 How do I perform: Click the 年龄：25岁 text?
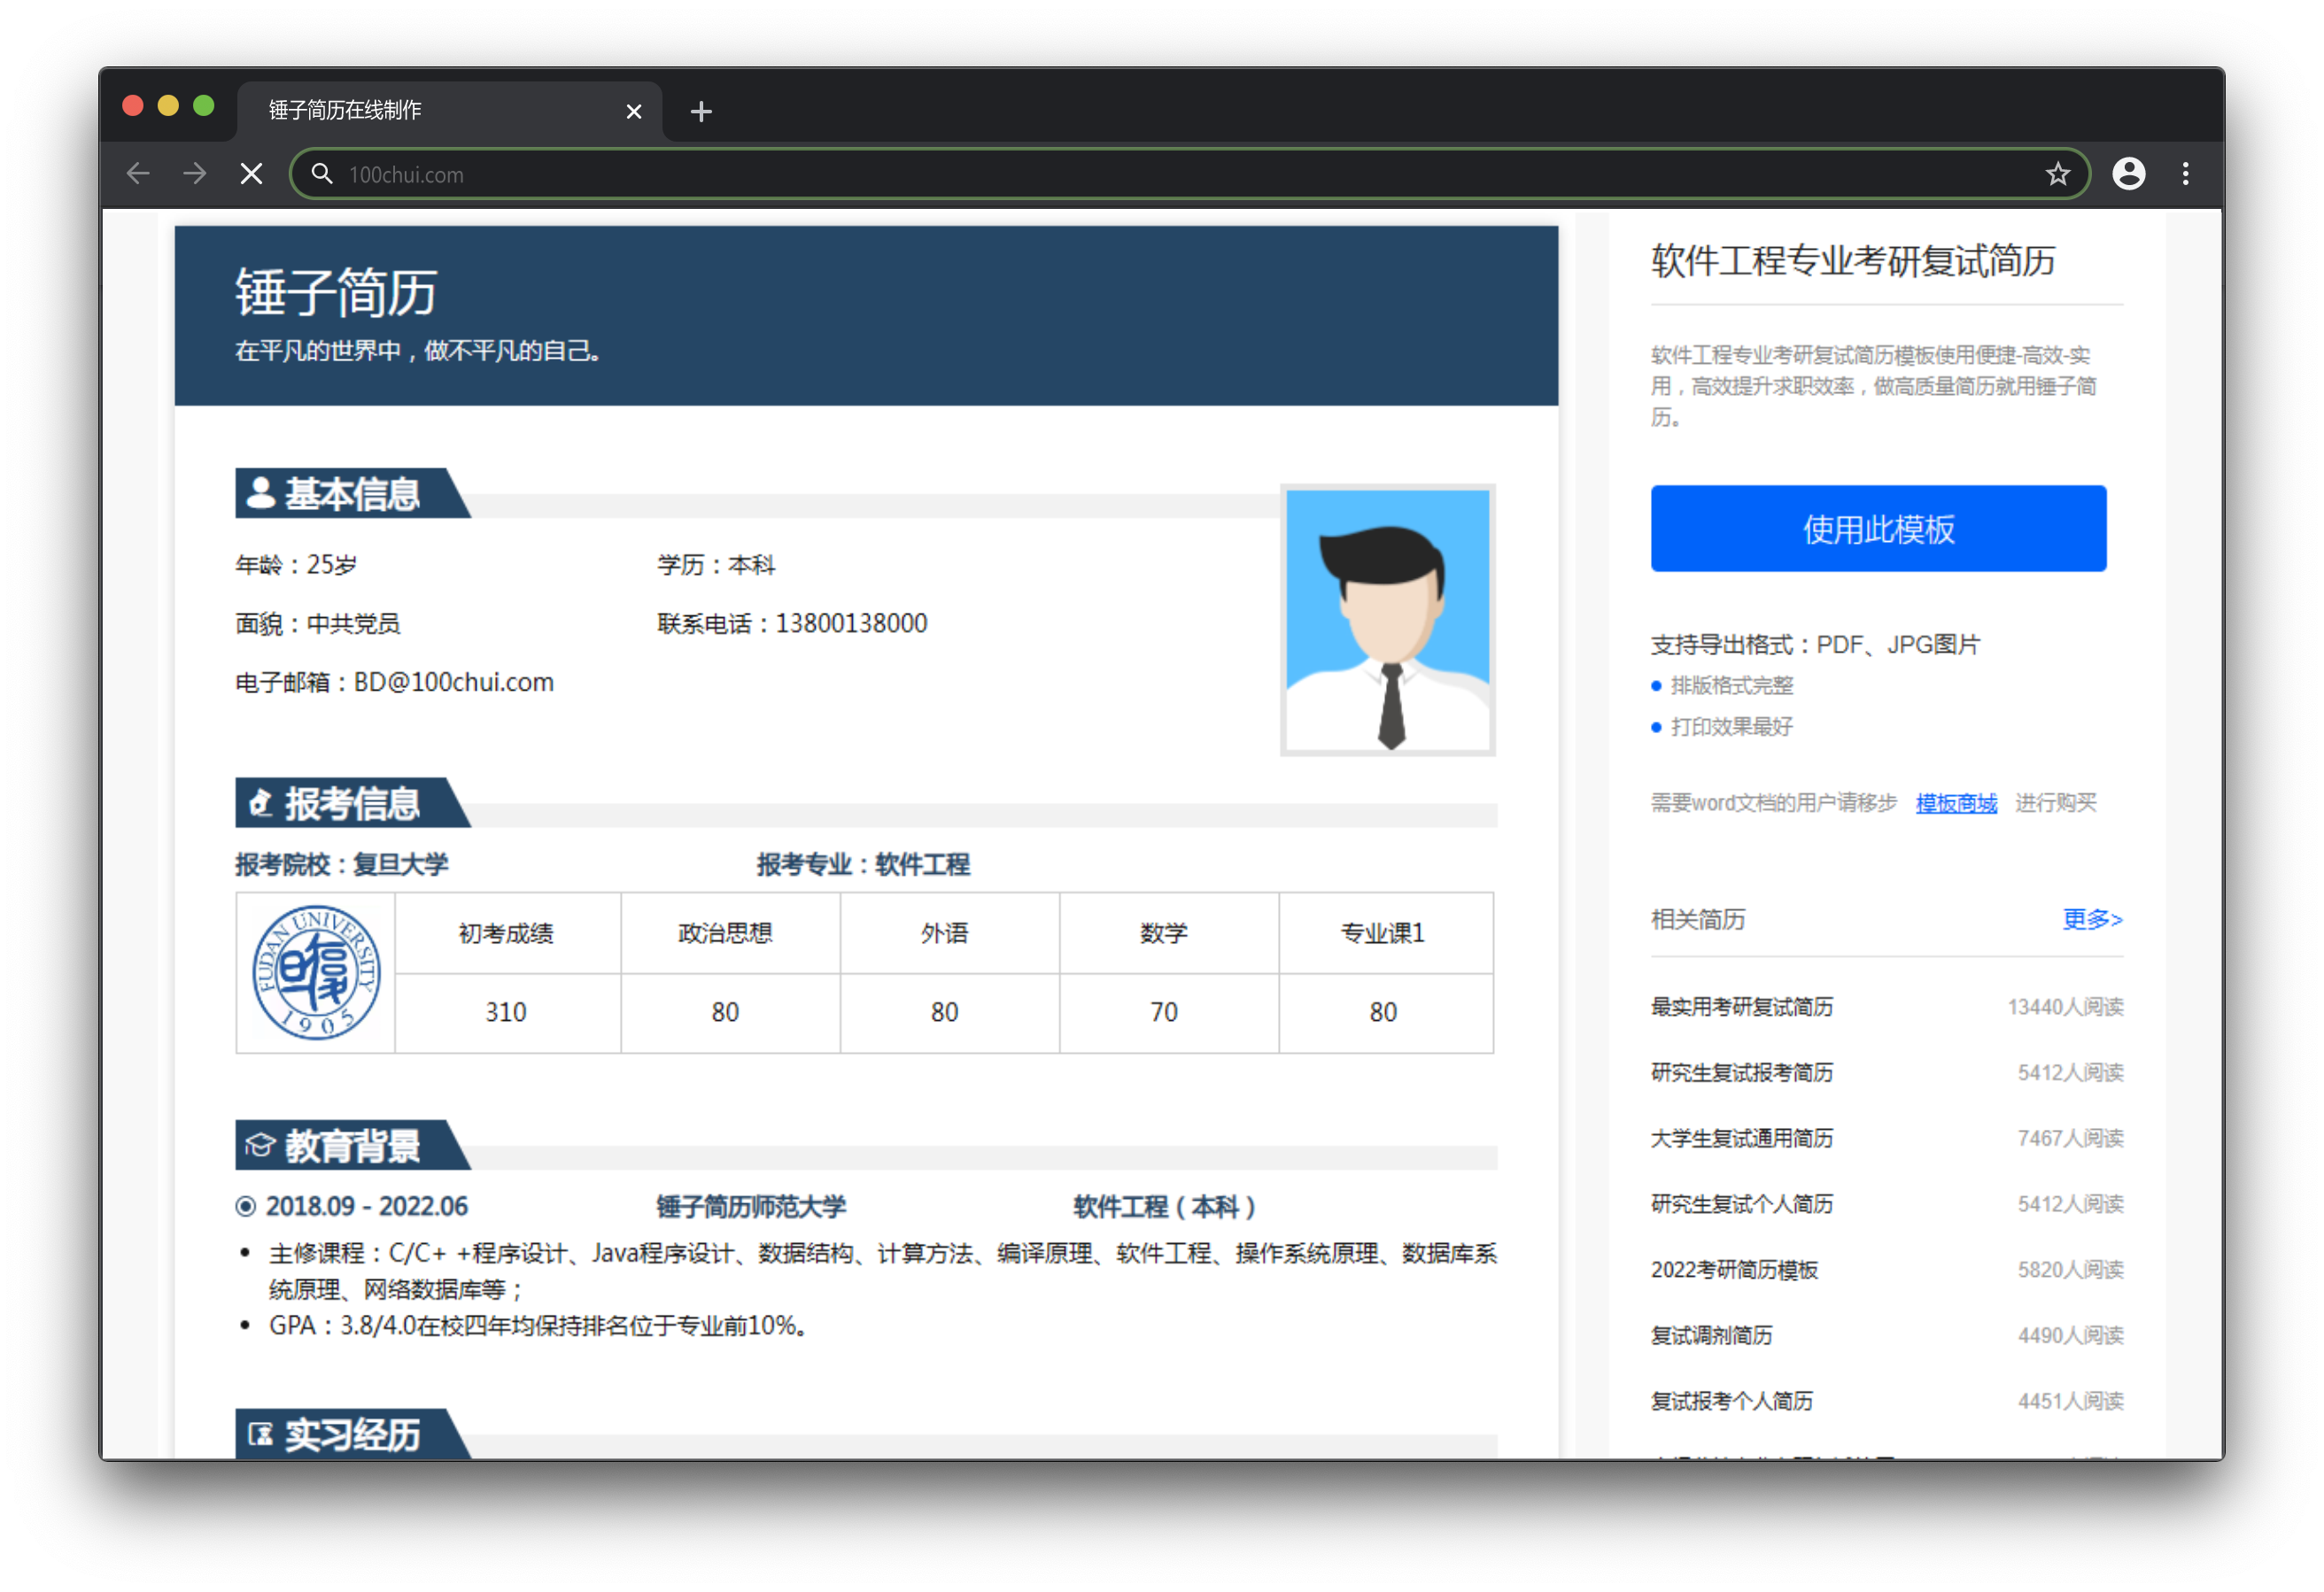pos(296,565)
